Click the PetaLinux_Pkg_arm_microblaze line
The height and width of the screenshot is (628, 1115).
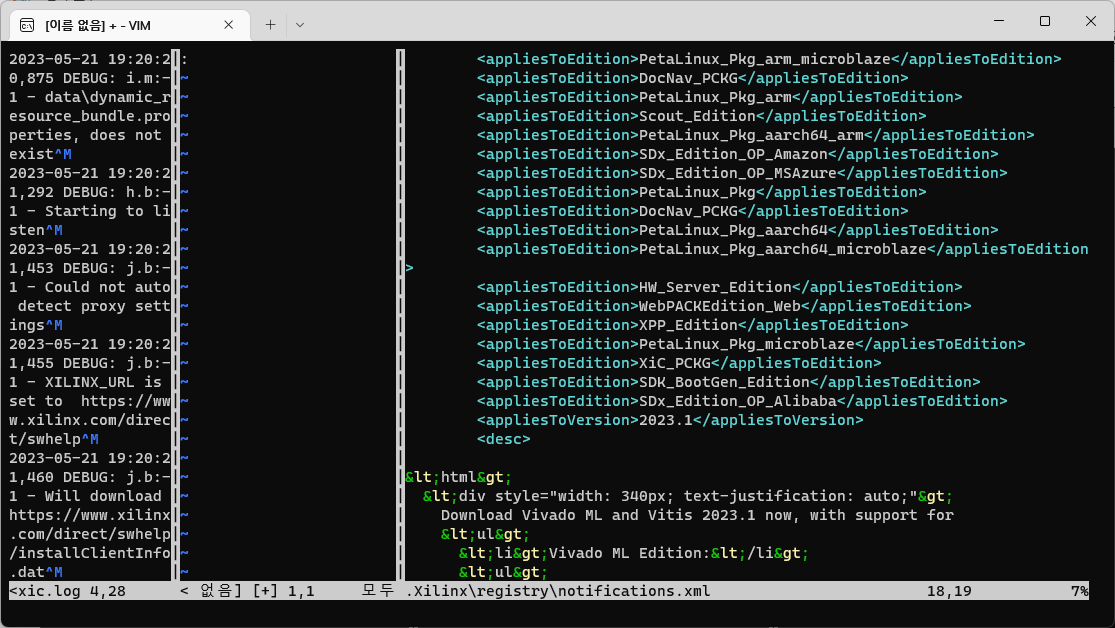pyautogui.click(x=769, y=59)
